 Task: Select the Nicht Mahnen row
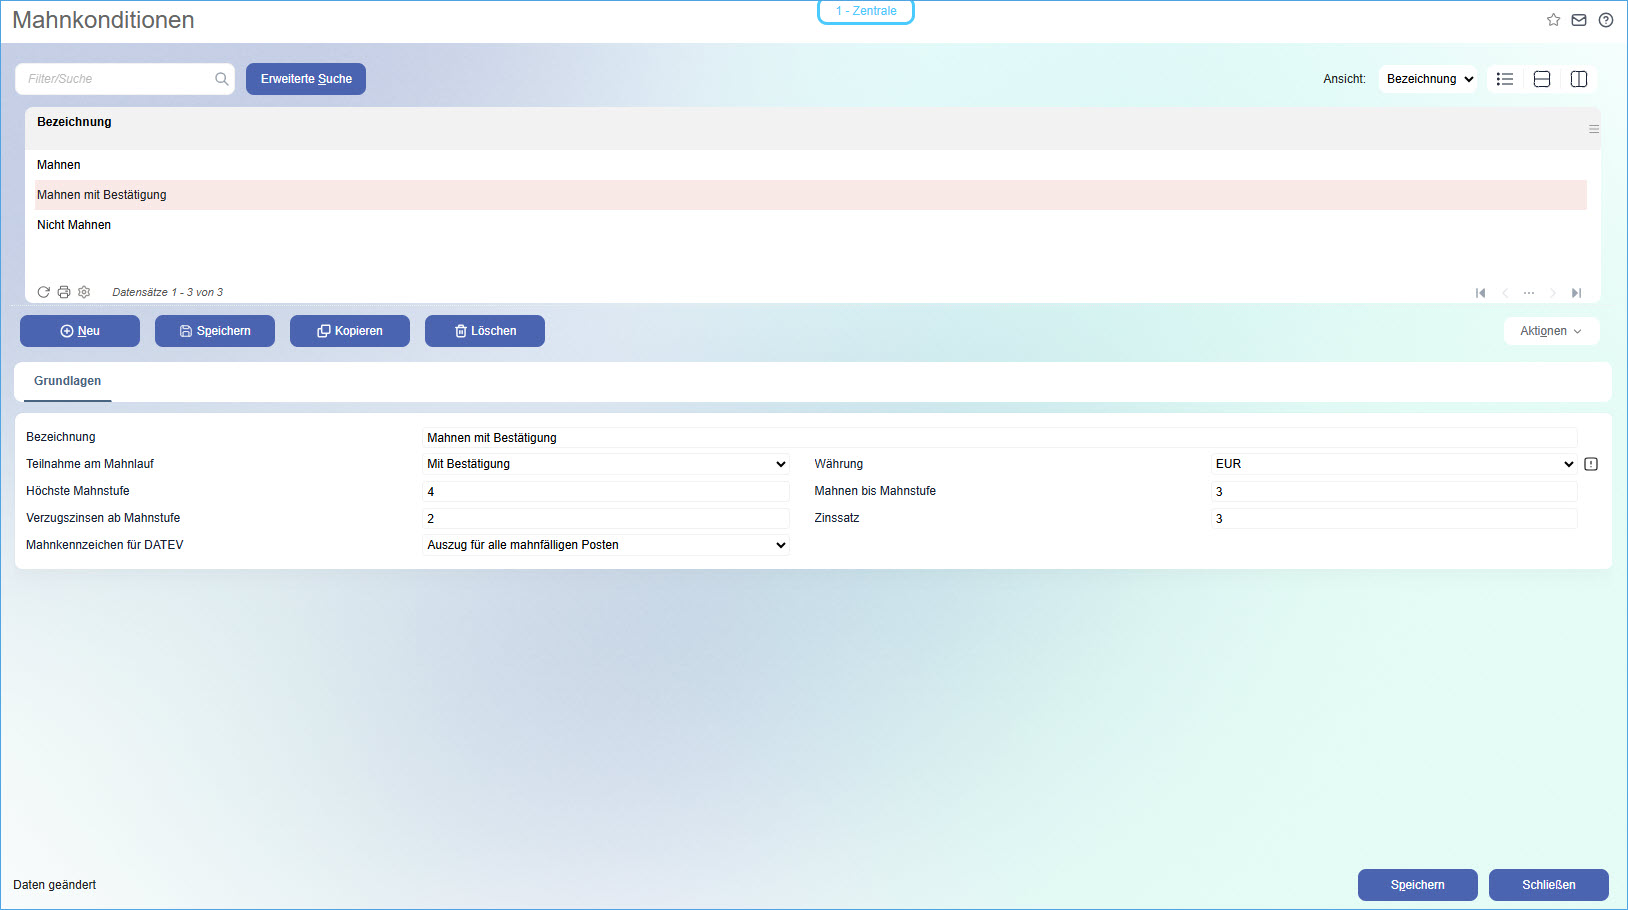pos(74,225)
